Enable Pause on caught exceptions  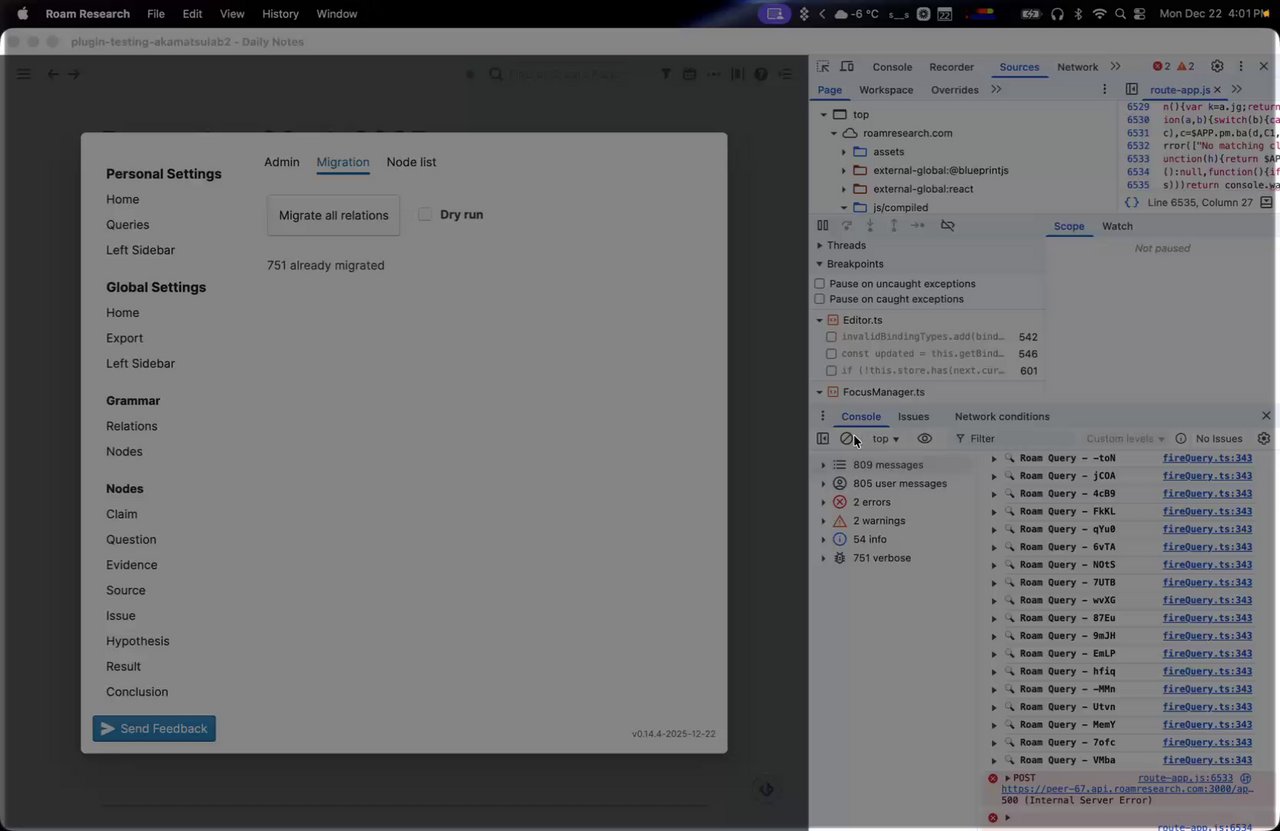[820, 299]
